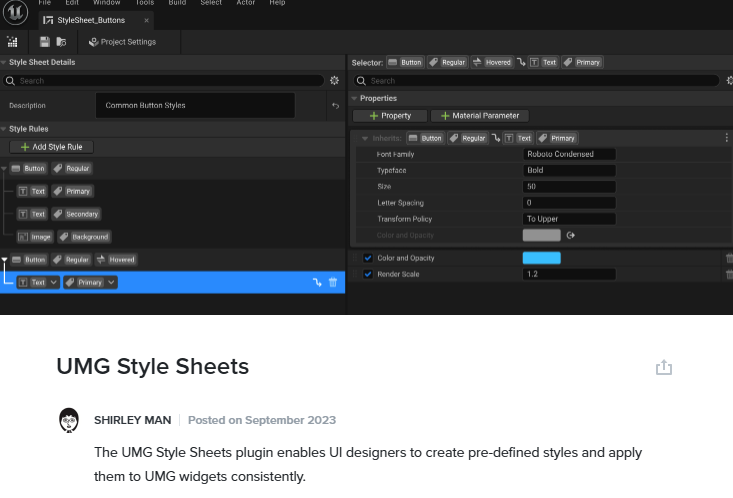Open the Primary tag dropdown in selected rule
This screenshot has width=733, height=498.
point(112,283)
